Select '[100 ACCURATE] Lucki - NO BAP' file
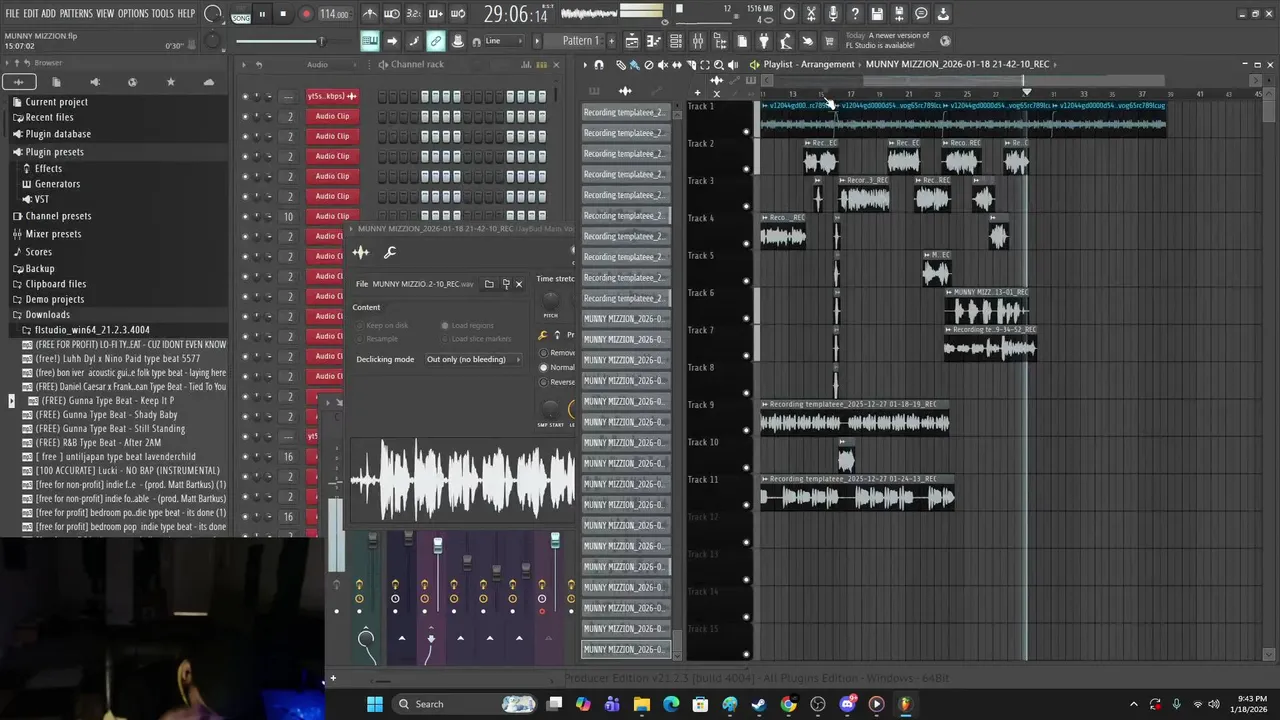This screenshot has width=1280, height=720. 128,470
